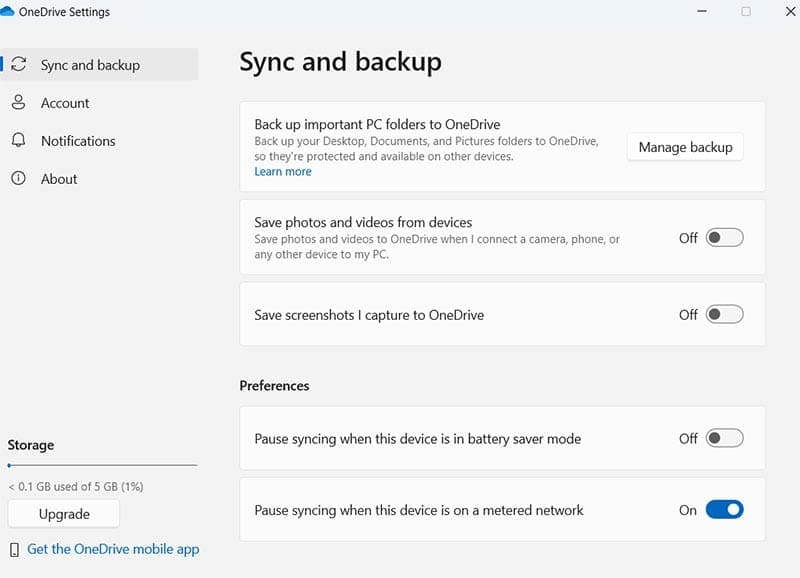Click 'Back up important PC folders to OneDrive' title
This screenshot has width=800, height=578.
(377, 124)
